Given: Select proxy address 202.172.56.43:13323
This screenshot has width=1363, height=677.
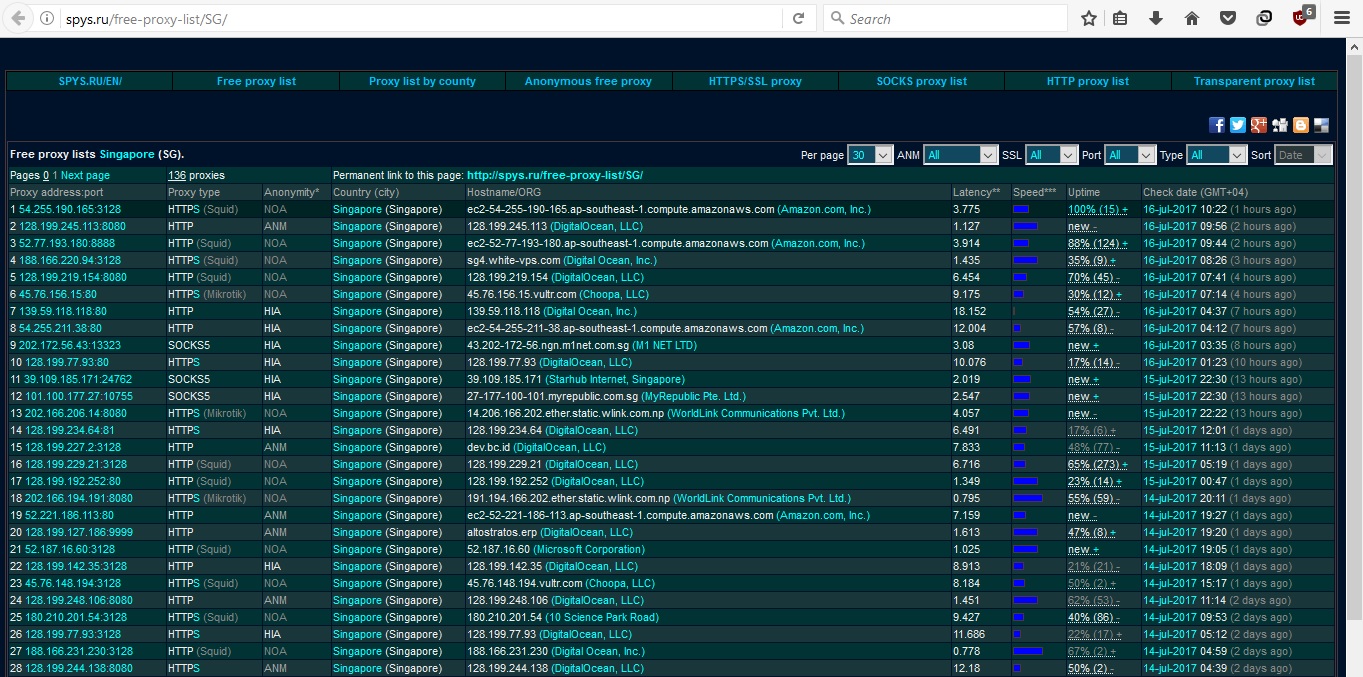Looking at the screenshot, I should (70, 345).
